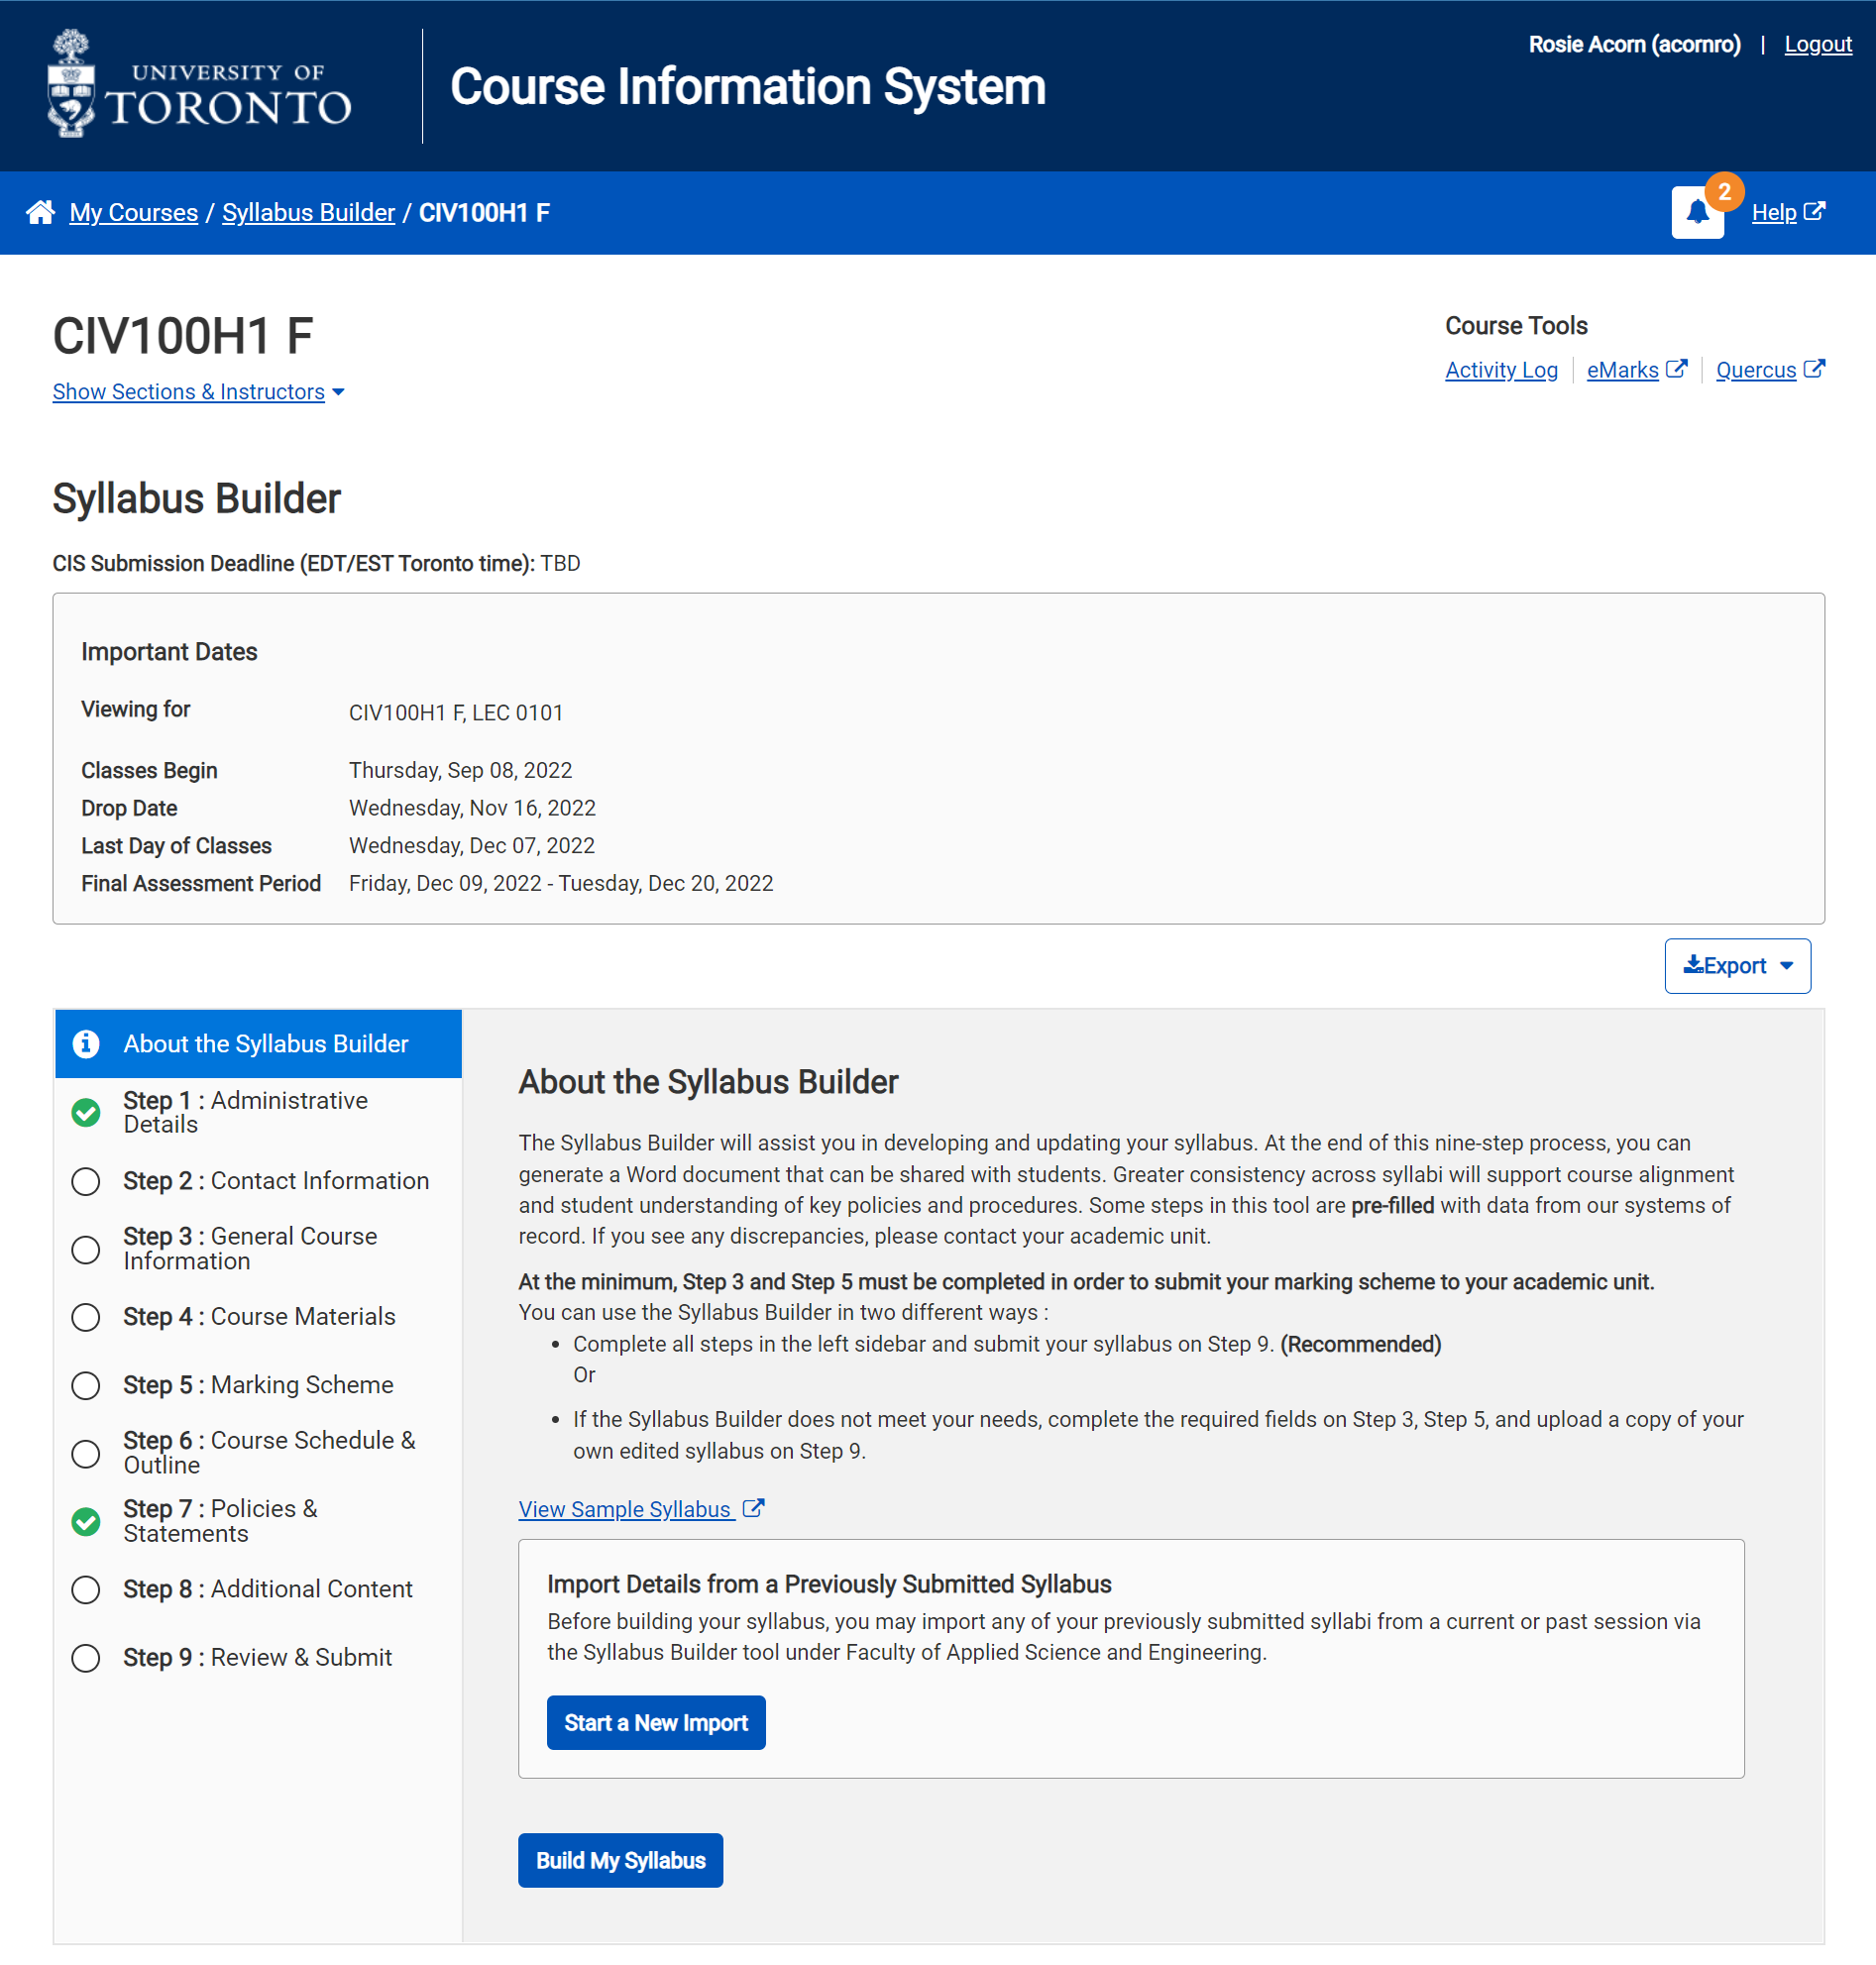Click the Start a New Import button
Screen dimensions: 1876x1965
(x=655, y=1722)
